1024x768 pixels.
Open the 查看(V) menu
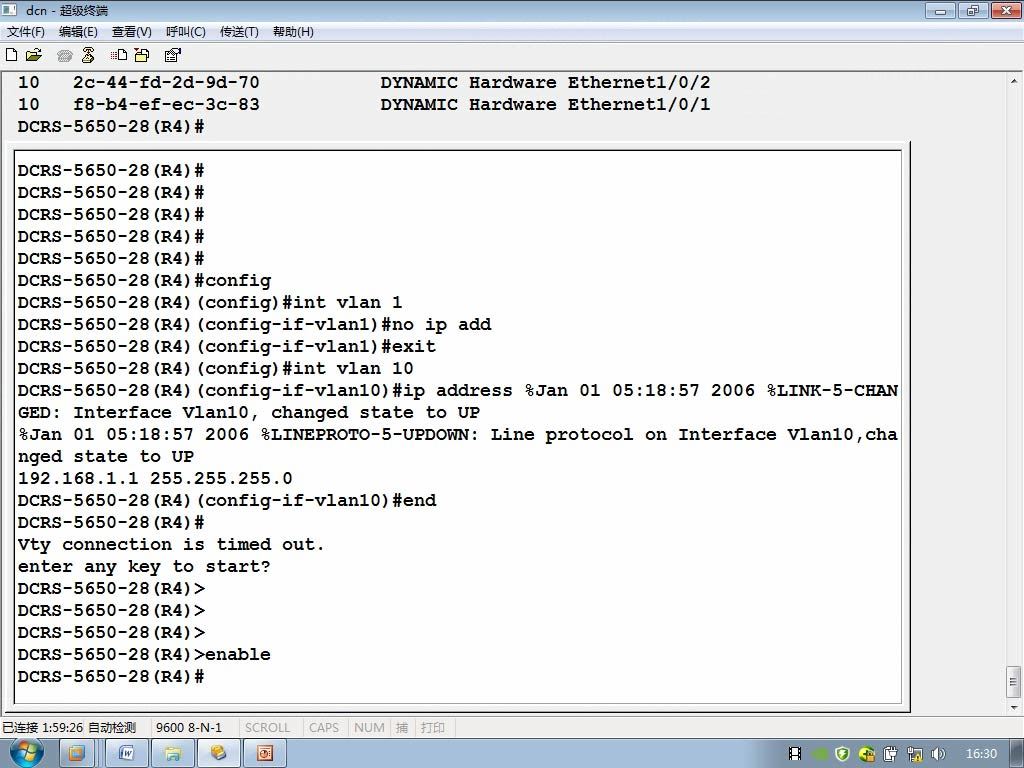pyautogui.click(x=131, y=31)
